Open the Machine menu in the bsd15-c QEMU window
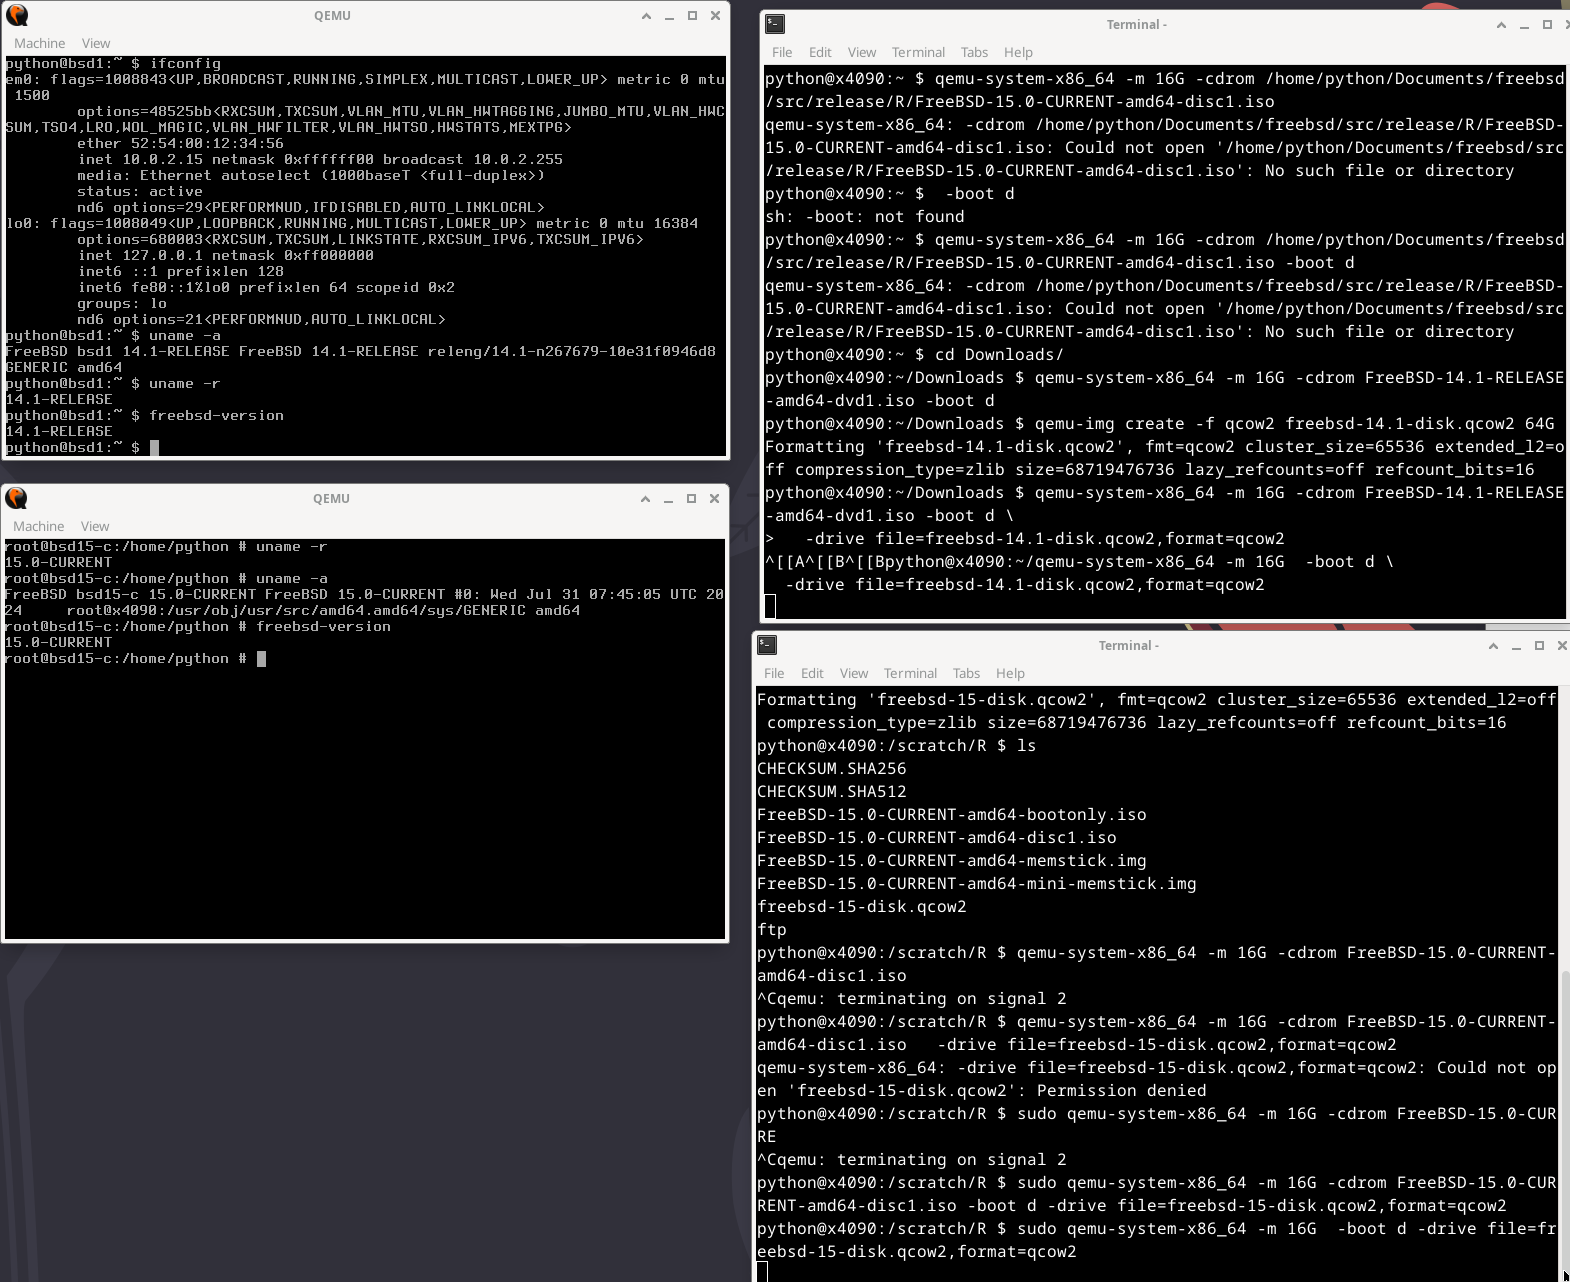The height and width of the screenshot is (1282, 1570). click(x=38, y=526)
